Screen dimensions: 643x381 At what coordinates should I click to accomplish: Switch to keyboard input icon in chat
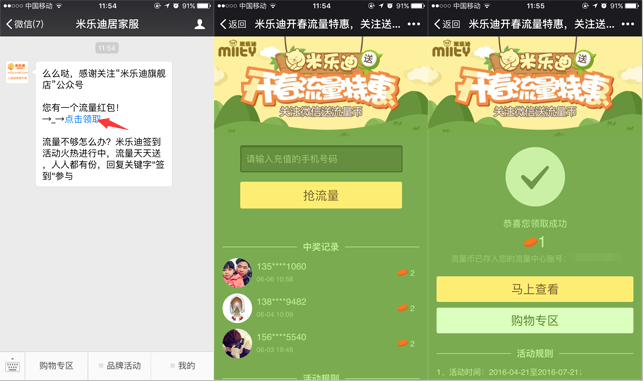coord(12,365)
